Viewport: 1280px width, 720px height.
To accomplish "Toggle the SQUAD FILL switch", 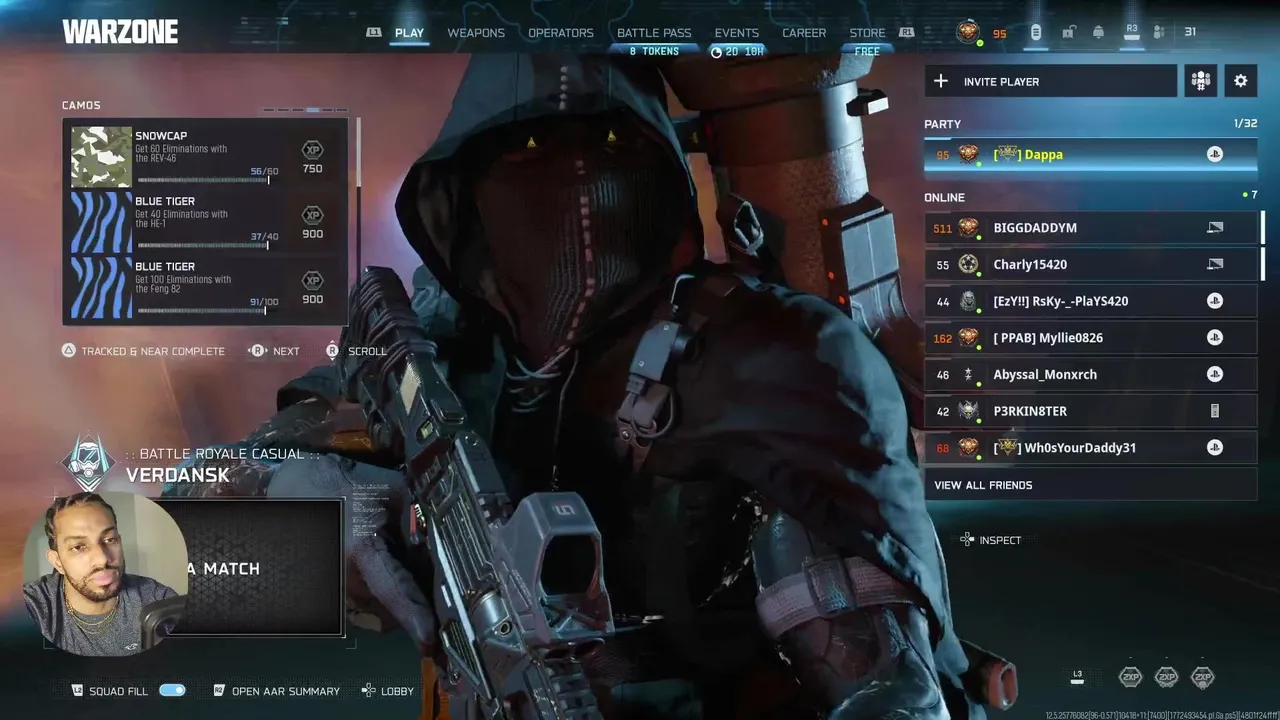I will [x=172, y=691].
